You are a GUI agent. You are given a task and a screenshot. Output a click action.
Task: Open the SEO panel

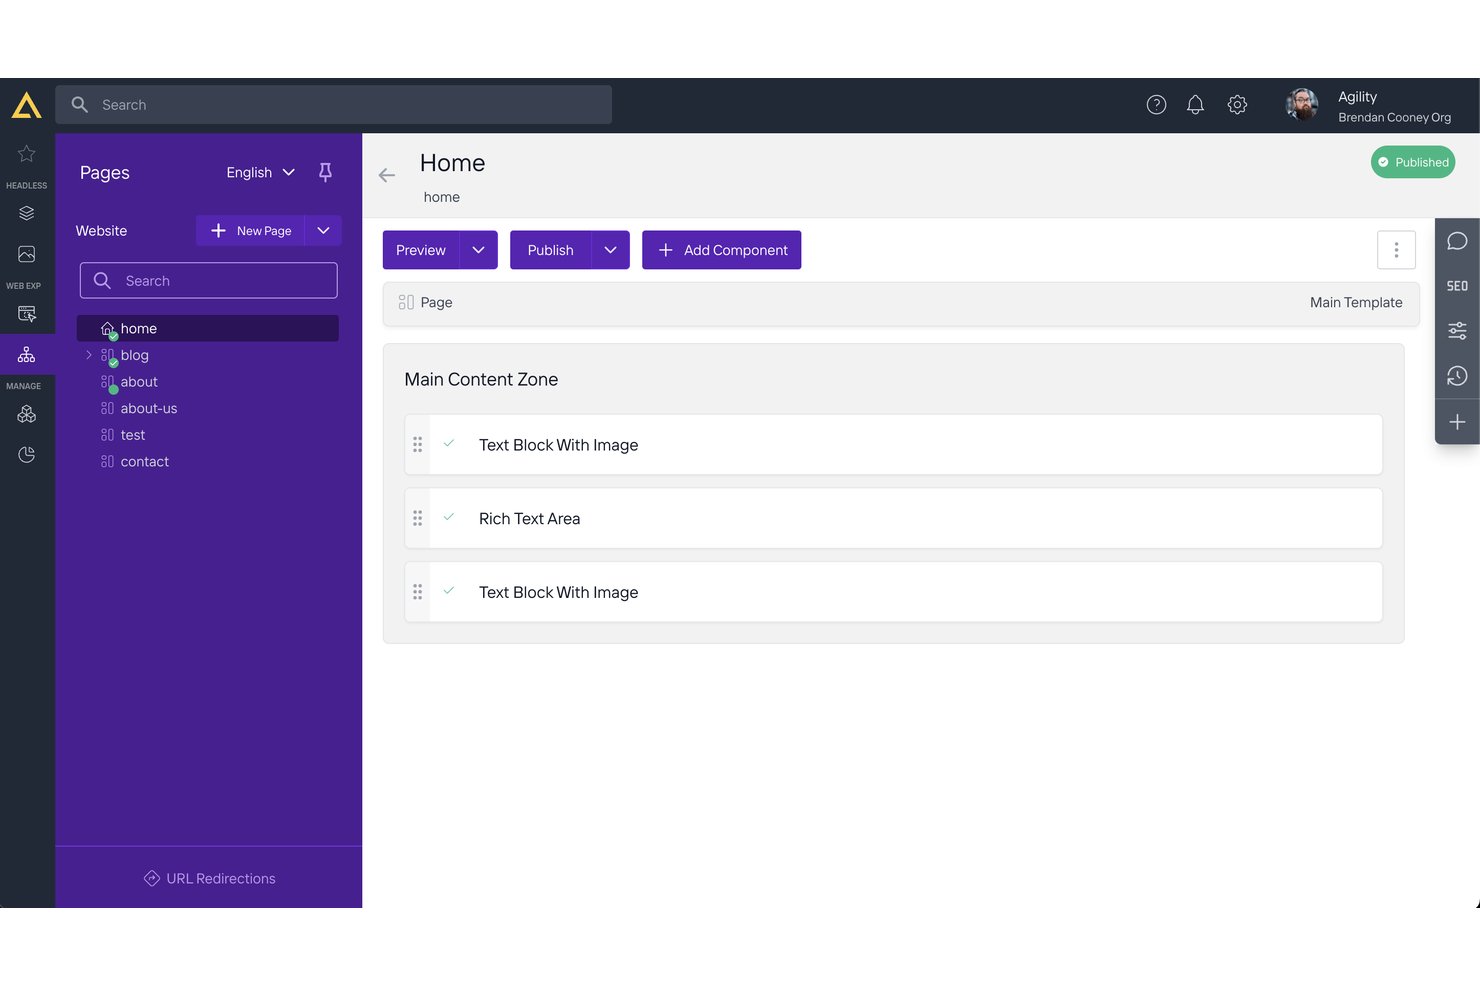click(1457, 286)
